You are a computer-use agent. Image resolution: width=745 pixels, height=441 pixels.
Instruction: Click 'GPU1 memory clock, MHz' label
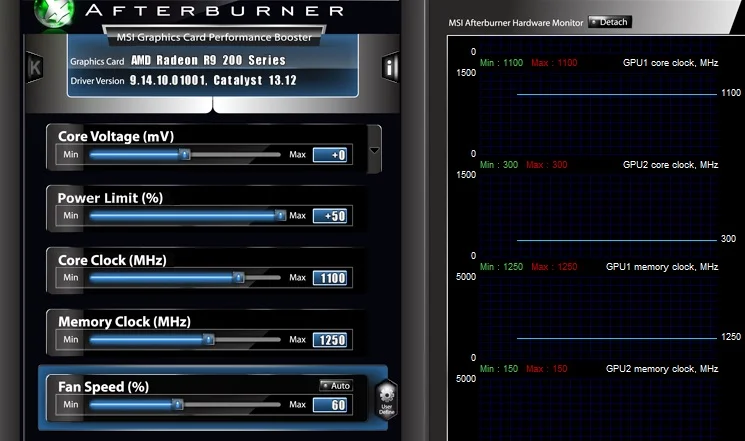(662, 267)
